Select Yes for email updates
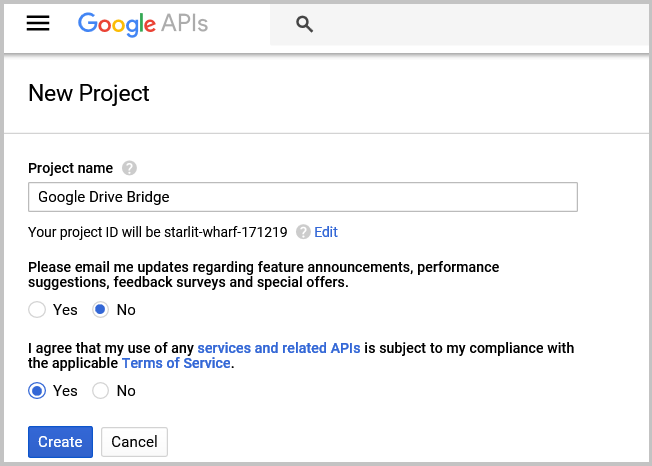 (37, 310)
